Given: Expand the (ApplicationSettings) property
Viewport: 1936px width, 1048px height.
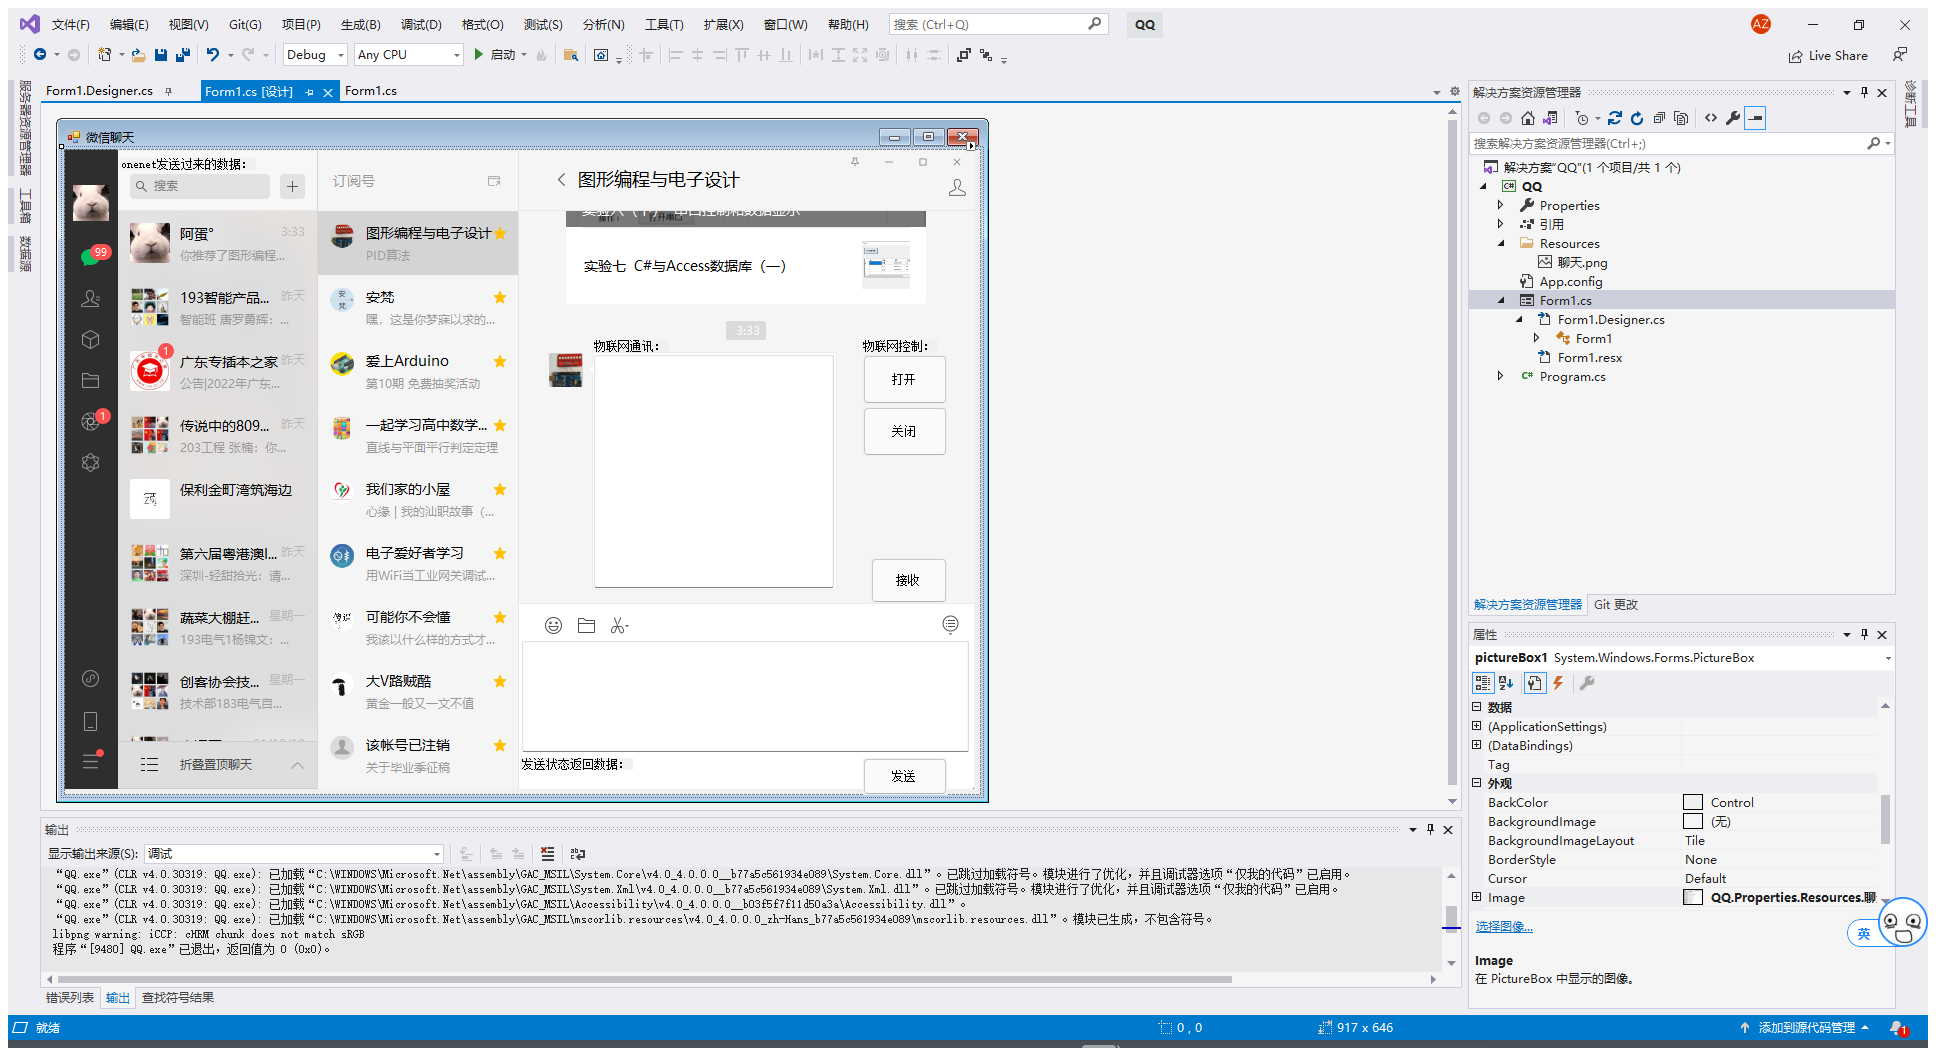Looking at the screenshot, I should pyautogui.click(x=1477, y=726).
